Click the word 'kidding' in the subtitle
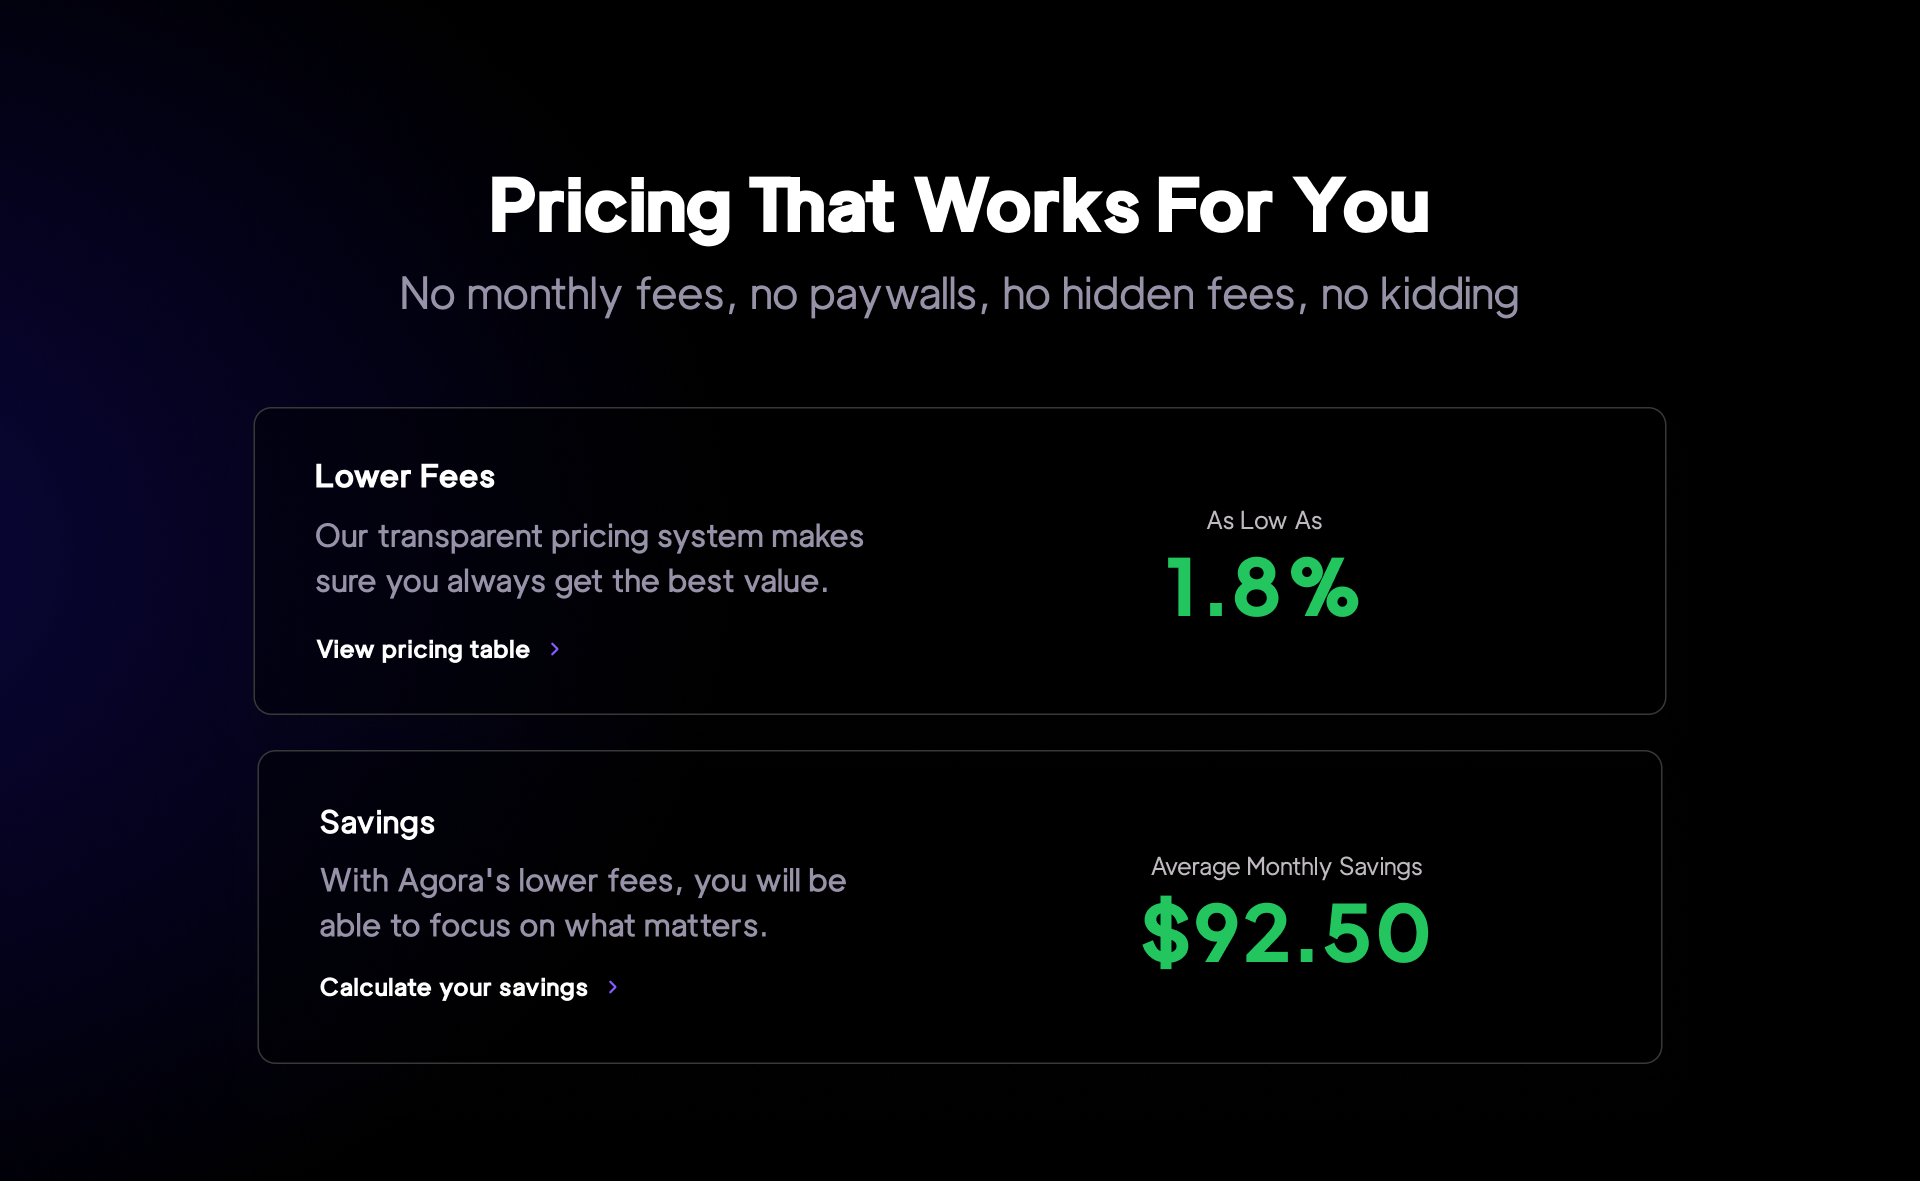This screenshot has width=1920, height=1181. point(1449,295)
